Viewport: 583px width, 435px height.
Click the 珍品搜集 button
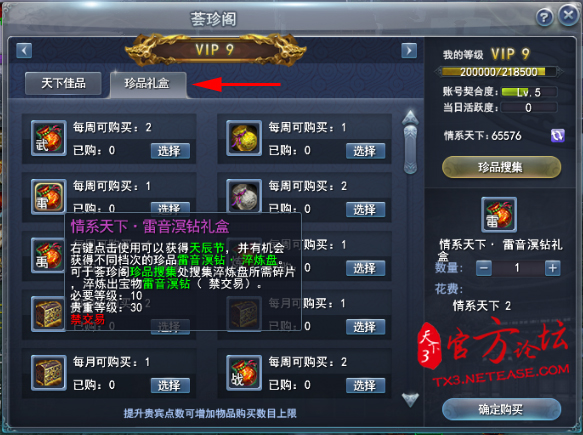[x=501, y=167]
